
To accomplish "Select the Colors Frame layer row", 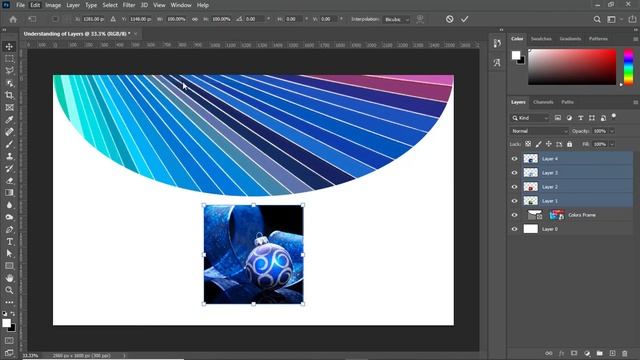I will click(x=571, y=215).
